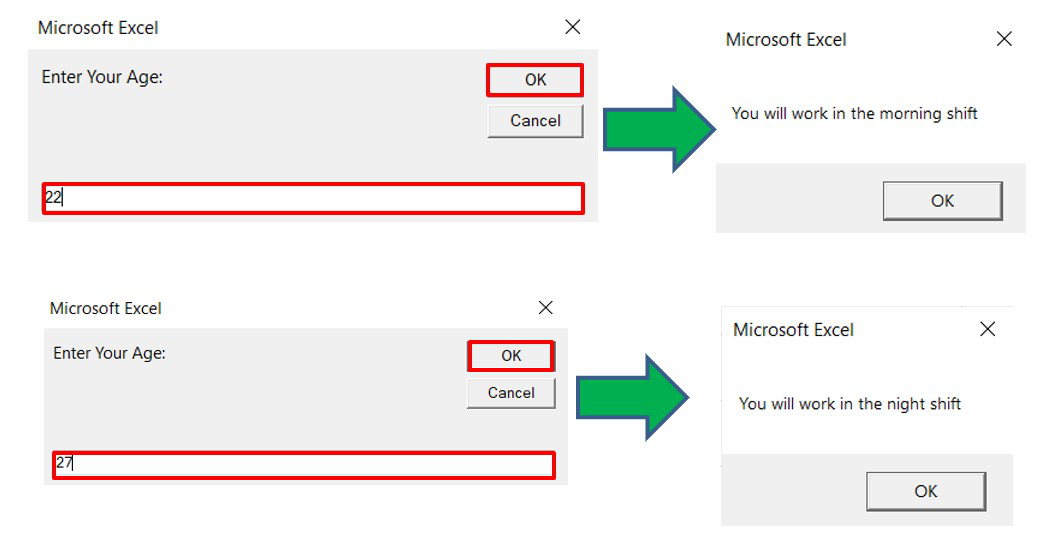Confirm OK on the morning shift message
This screenshot has height=550, width=1058.
point(943,201)
